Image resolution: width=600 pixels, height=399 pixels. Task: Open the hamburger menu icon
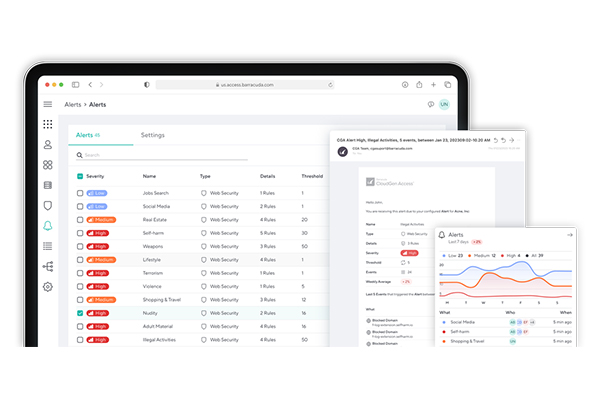click(x=48, y=104)
